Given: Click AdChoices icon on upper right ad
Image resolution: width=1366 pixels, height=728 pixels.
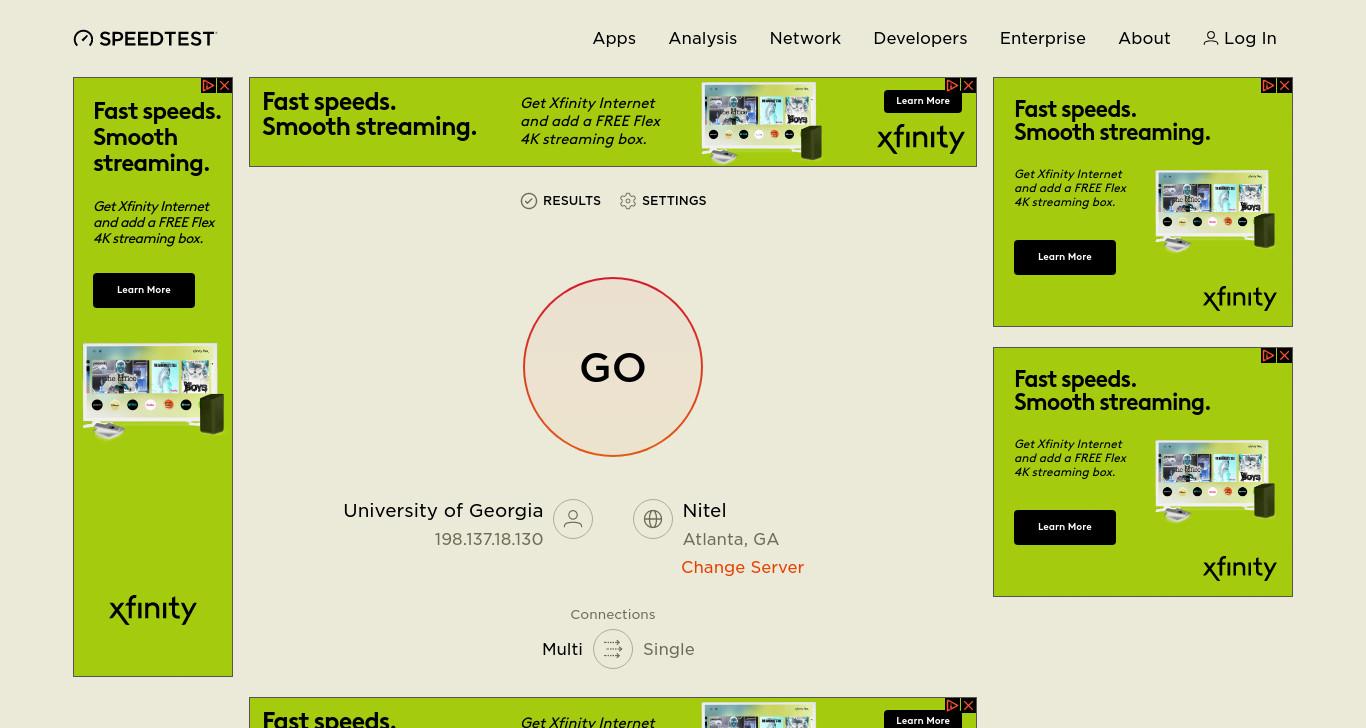Looking at the screenshot, I should click(1269, 86).
